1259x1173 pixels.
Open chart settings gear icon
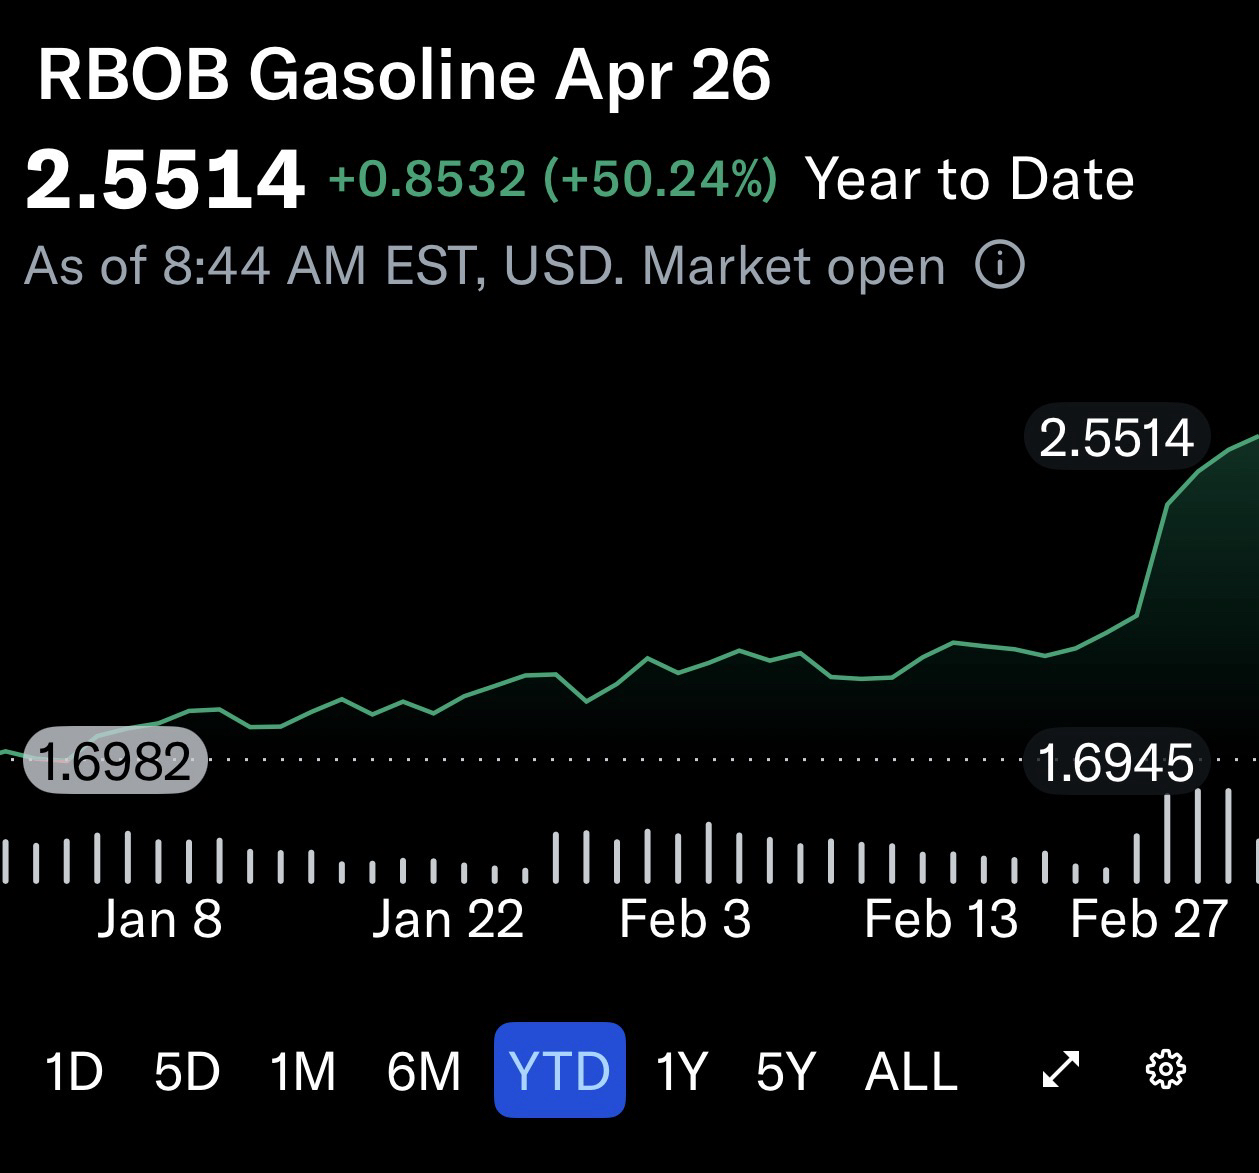1165,1070
